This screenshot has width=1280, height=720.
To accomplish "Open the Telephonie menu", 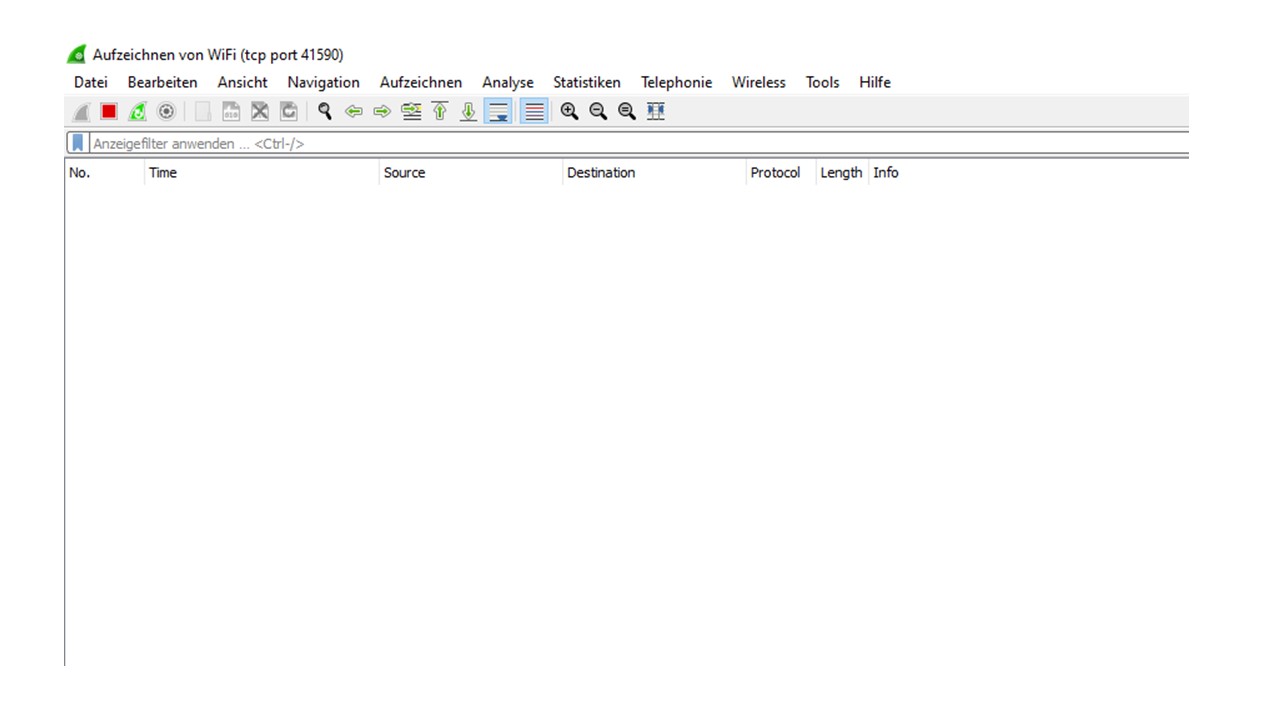I will point(677,83).
